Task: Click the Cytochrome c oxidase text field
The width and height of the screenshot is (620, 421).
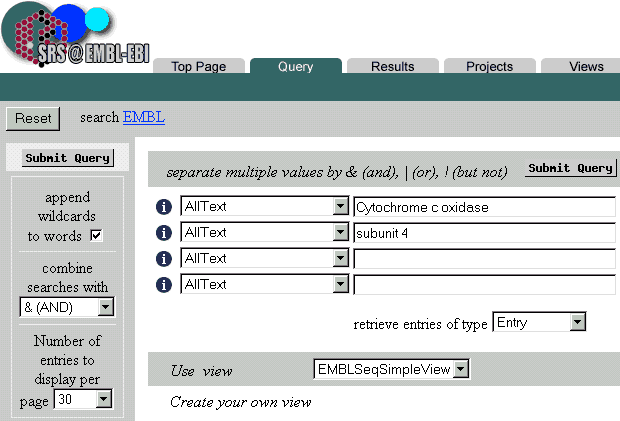Action: pos(485,207)
